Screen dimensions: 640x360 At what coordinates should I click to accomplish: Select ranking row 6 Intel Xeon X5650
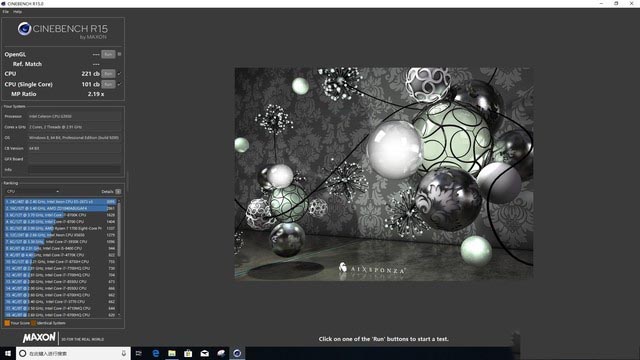60,235
